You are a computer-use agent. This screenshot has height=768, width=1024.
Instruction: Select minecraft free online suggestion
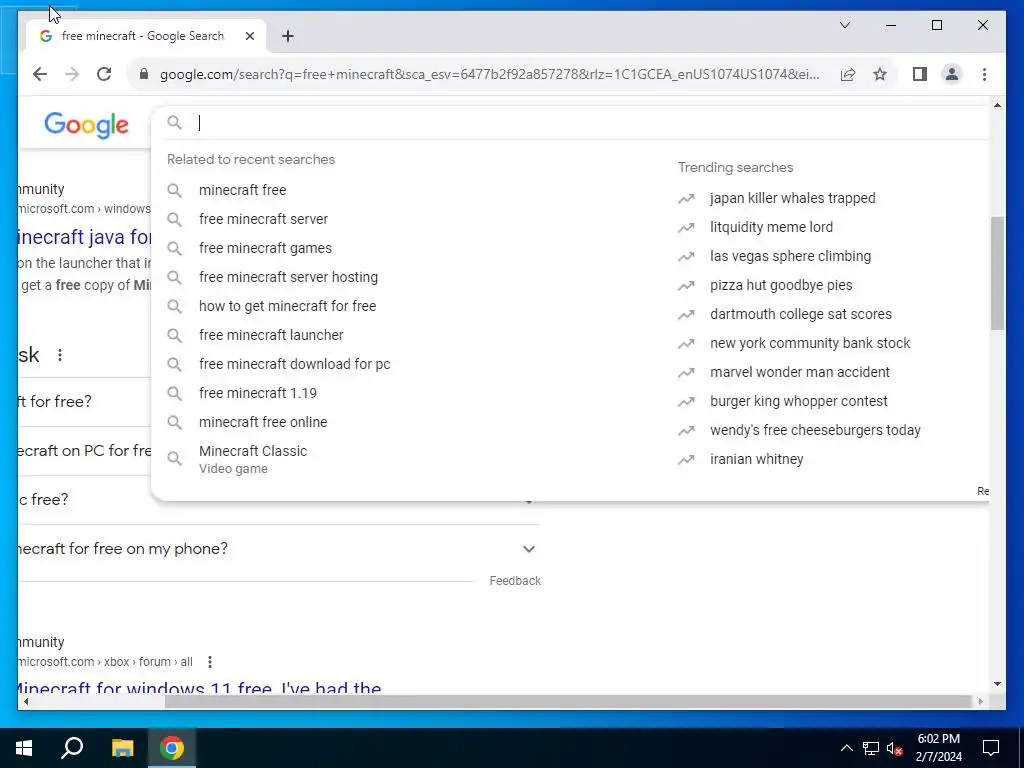263,422
